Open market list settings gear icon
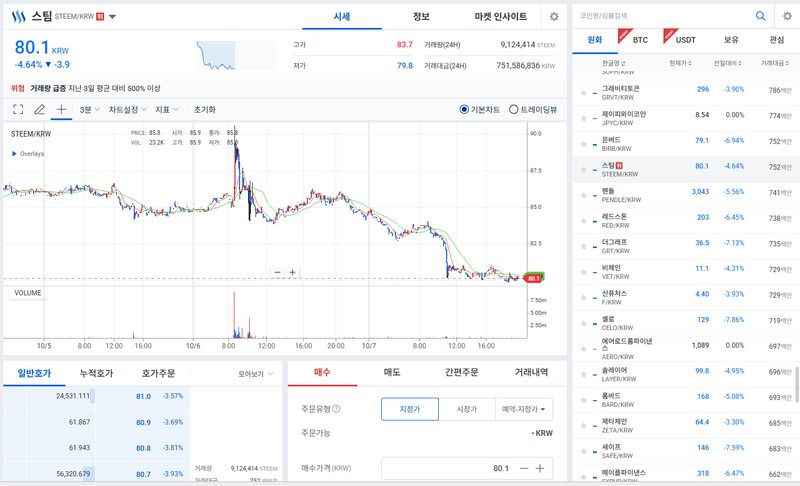The width and height of the screenshot is (800, 486). tap(787, 16)
